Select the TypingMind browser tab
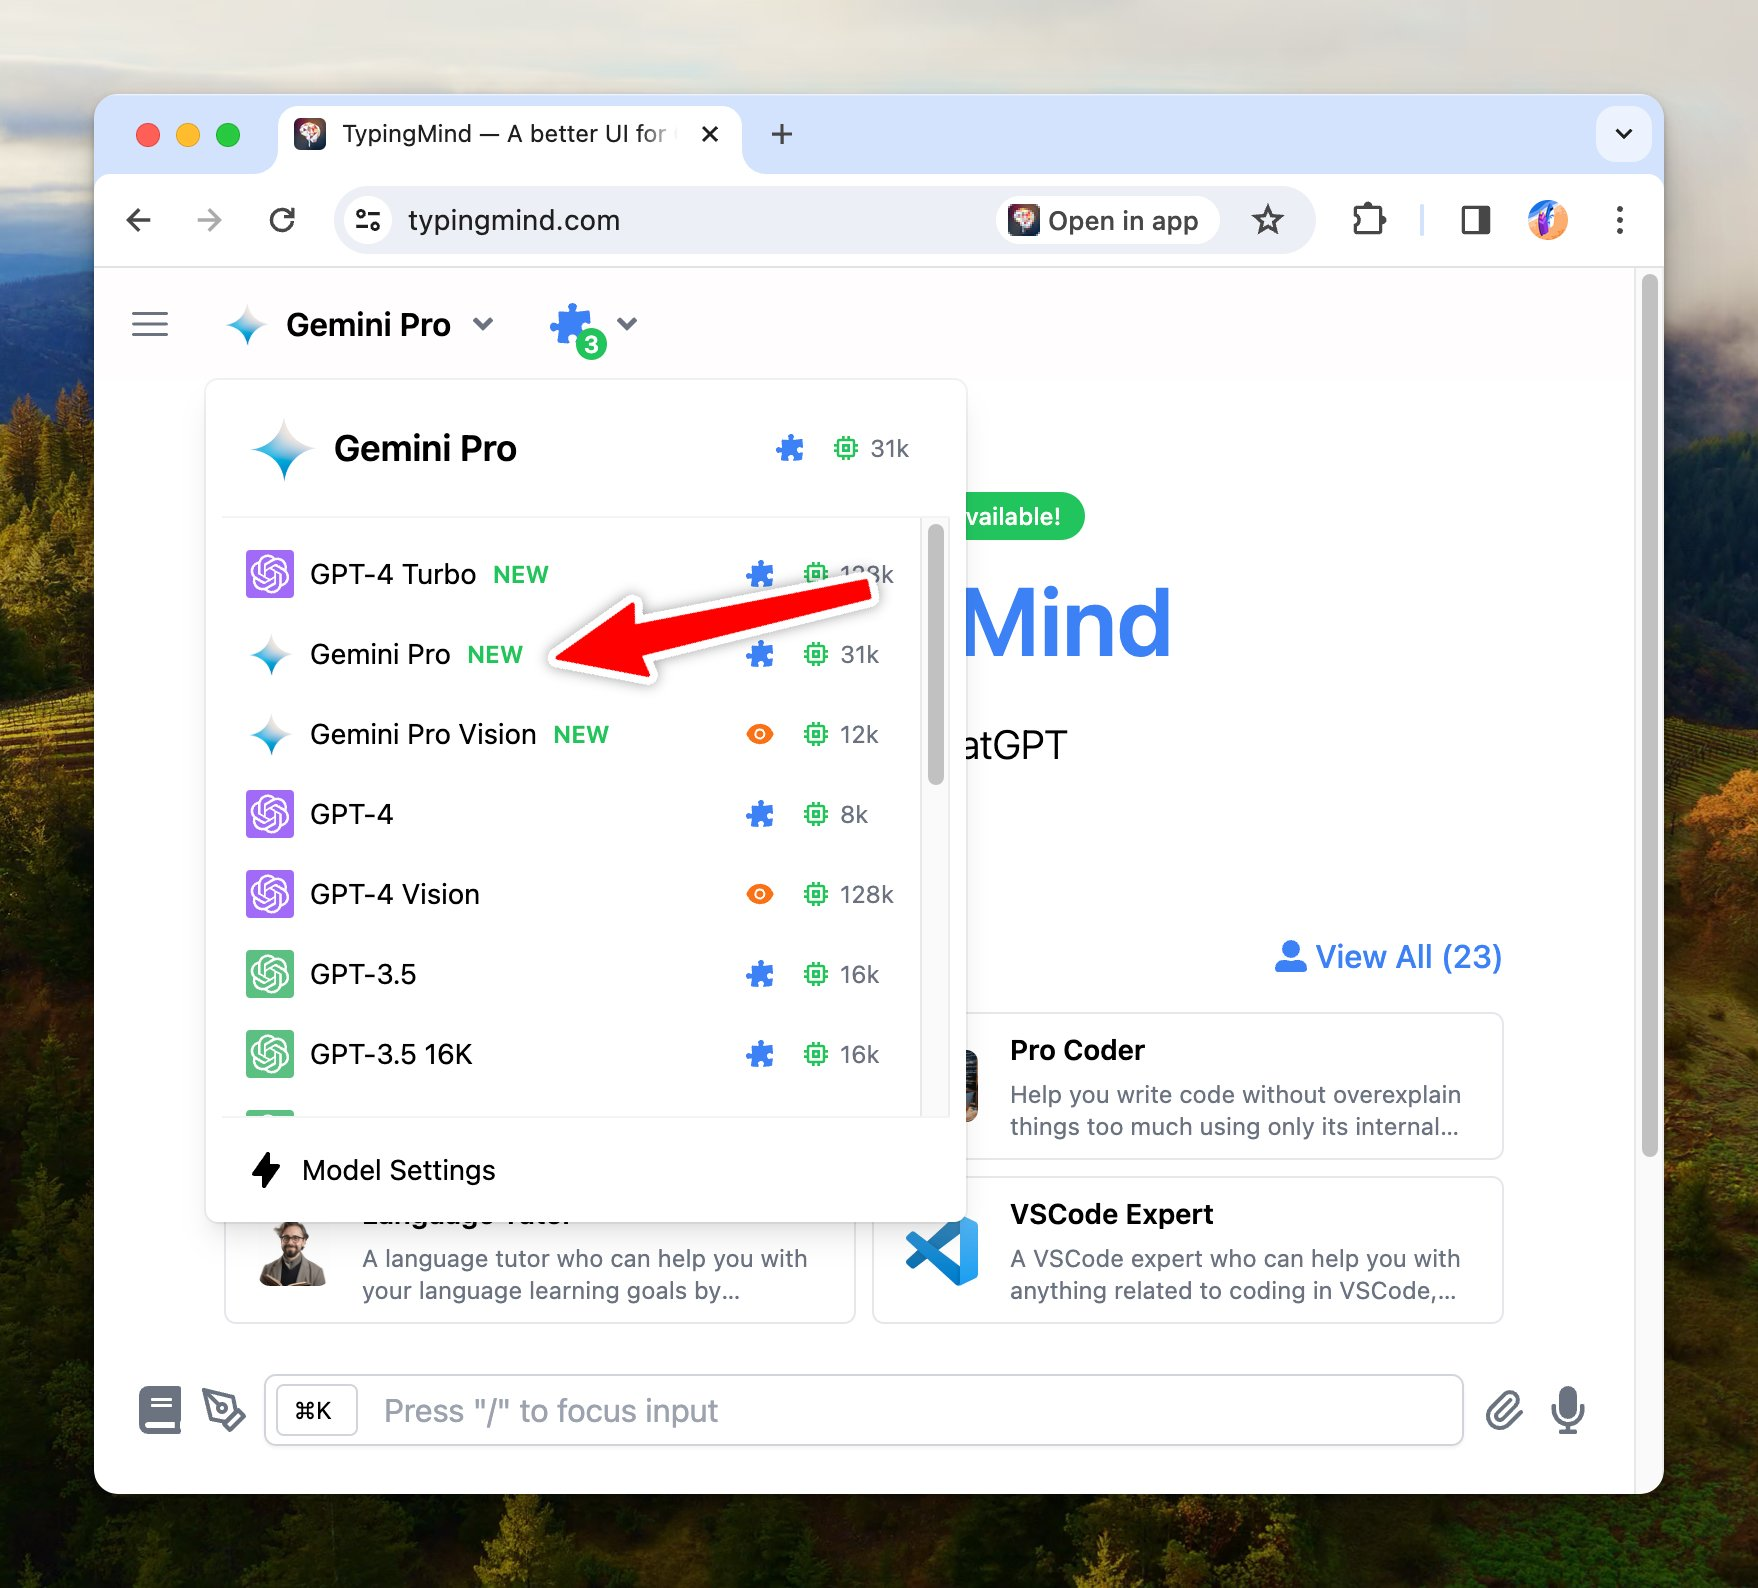The height and width of the screenshot is (1588, 1758). (508, 134)
